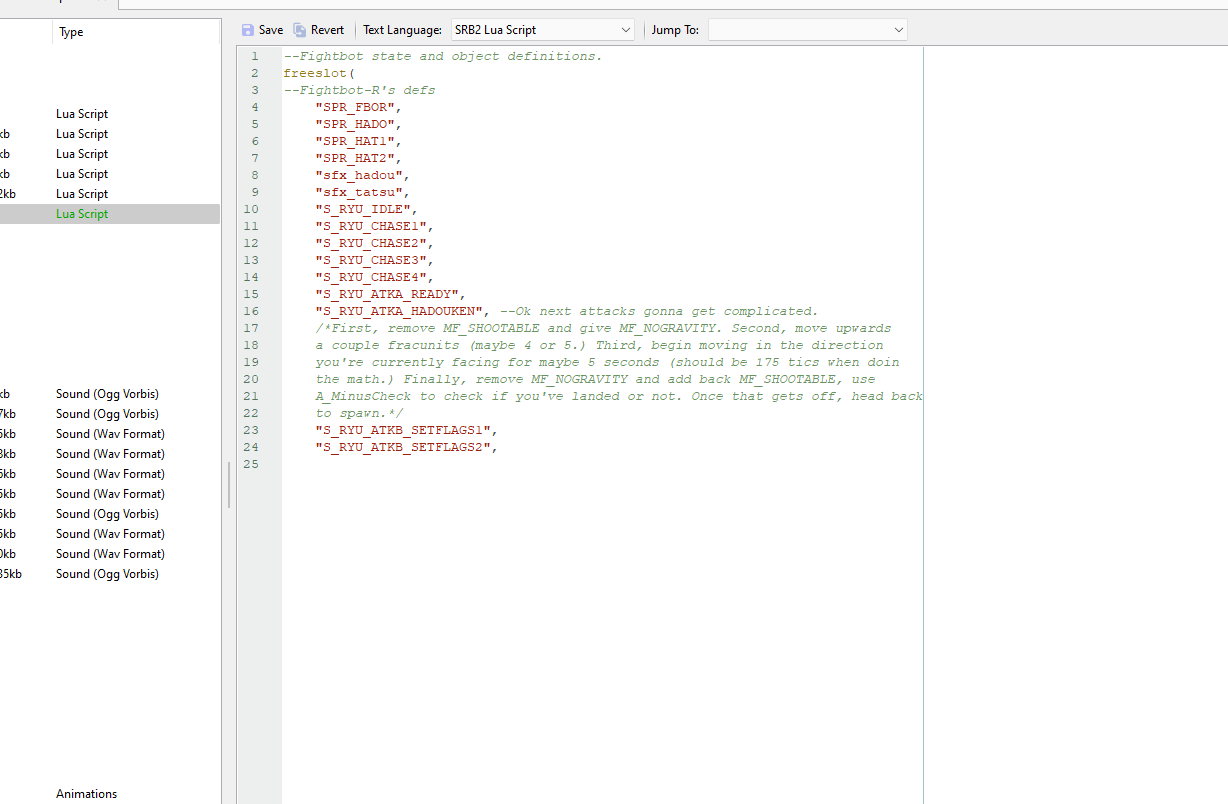Click the "sfx_hadou" string
Screen dimensions: 1228x804
coord(359,175)
